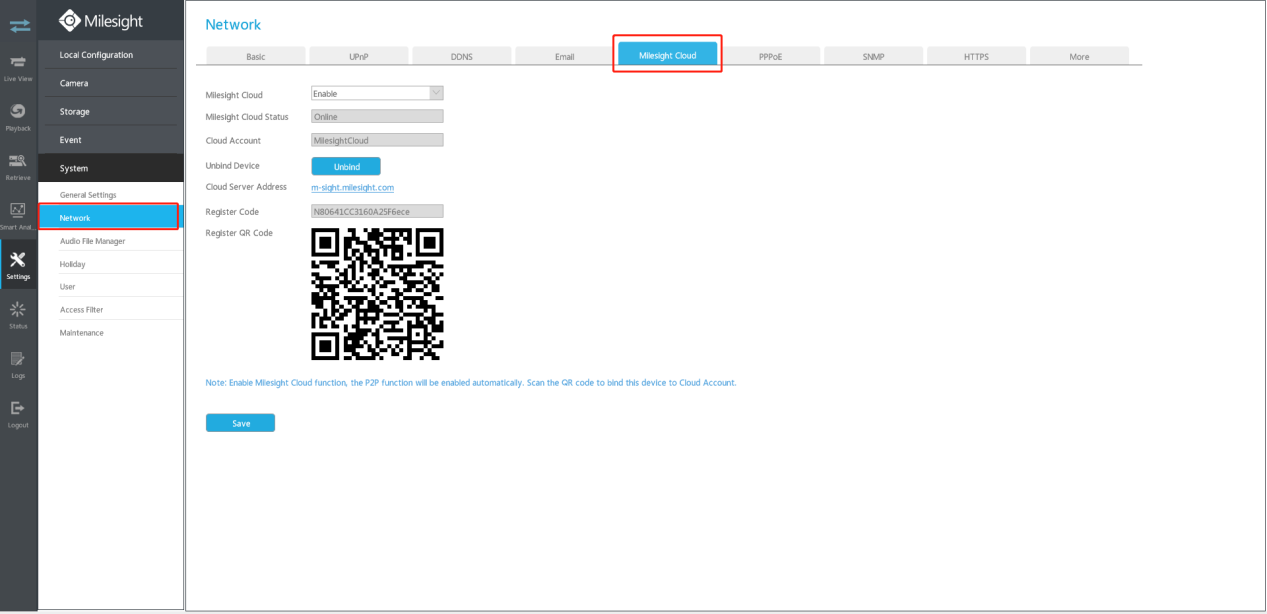Click the Milesight Cloud Status field showing Online
The image size is (1267, 614).
(x=377, y=116)
